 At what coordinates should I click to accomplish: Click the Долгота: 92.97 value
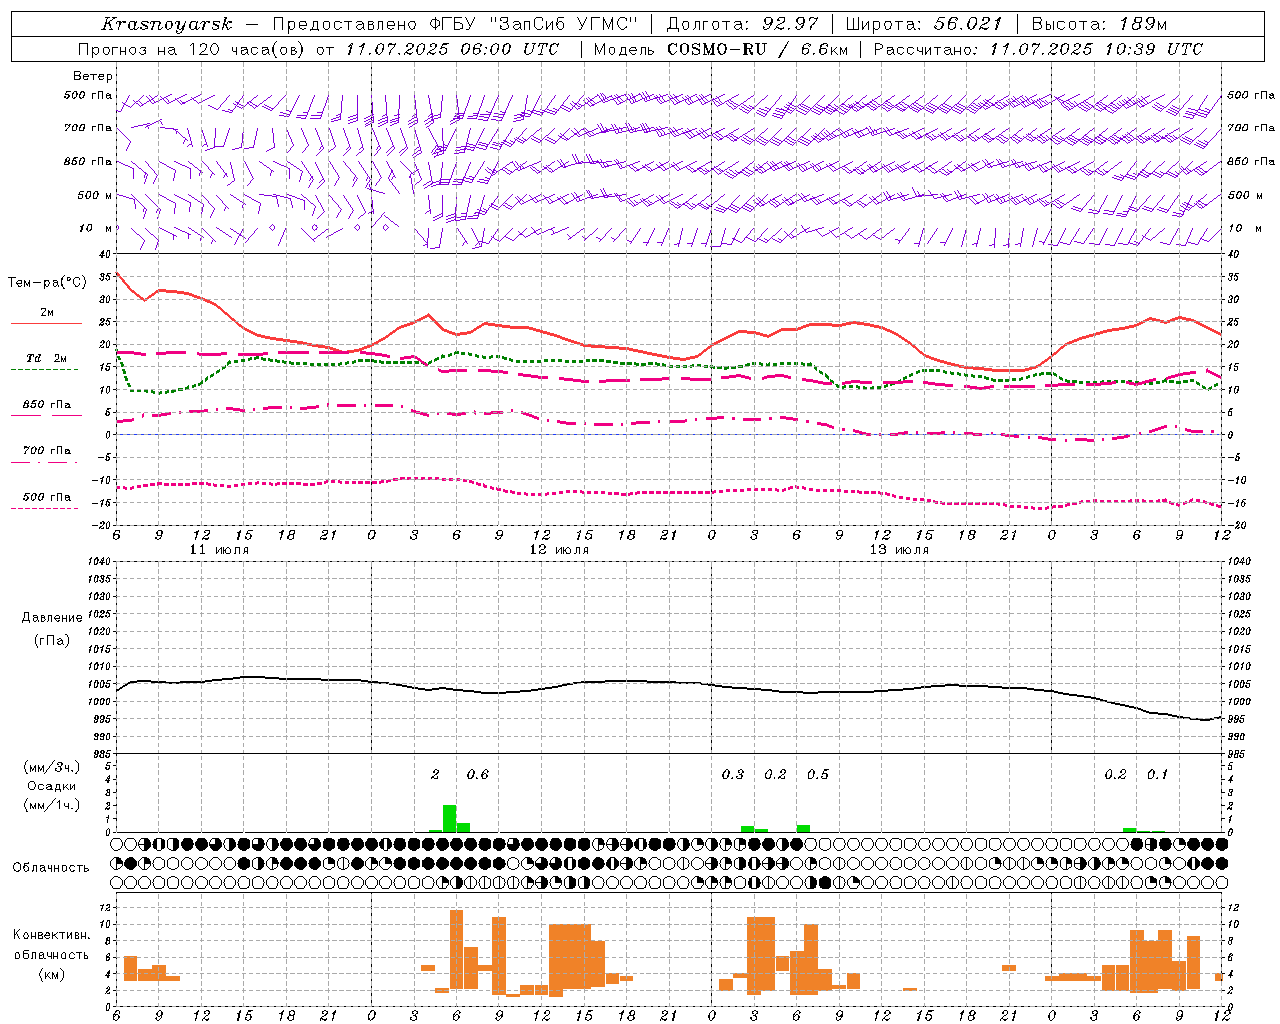tap(742, 24)
